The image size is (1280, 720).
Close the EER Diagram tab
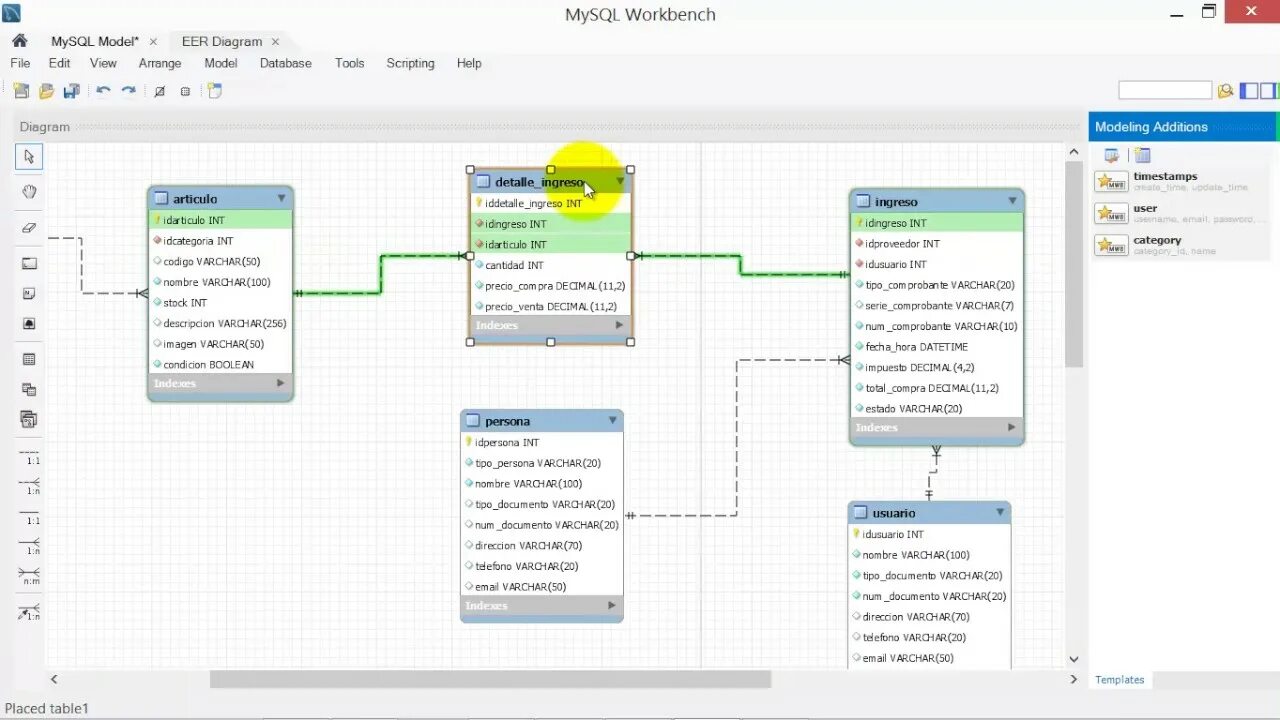tap(275, 42)
